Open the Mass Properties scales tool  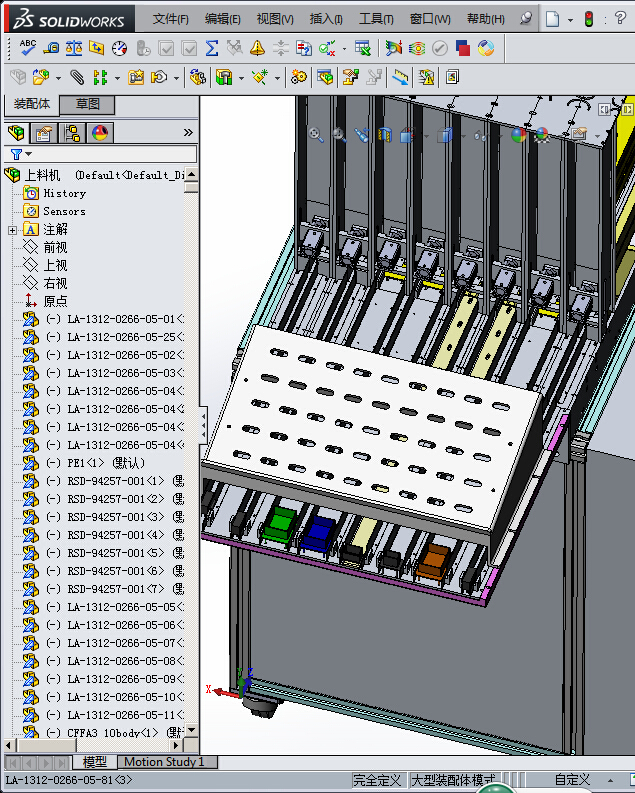(x=74, y=48)
